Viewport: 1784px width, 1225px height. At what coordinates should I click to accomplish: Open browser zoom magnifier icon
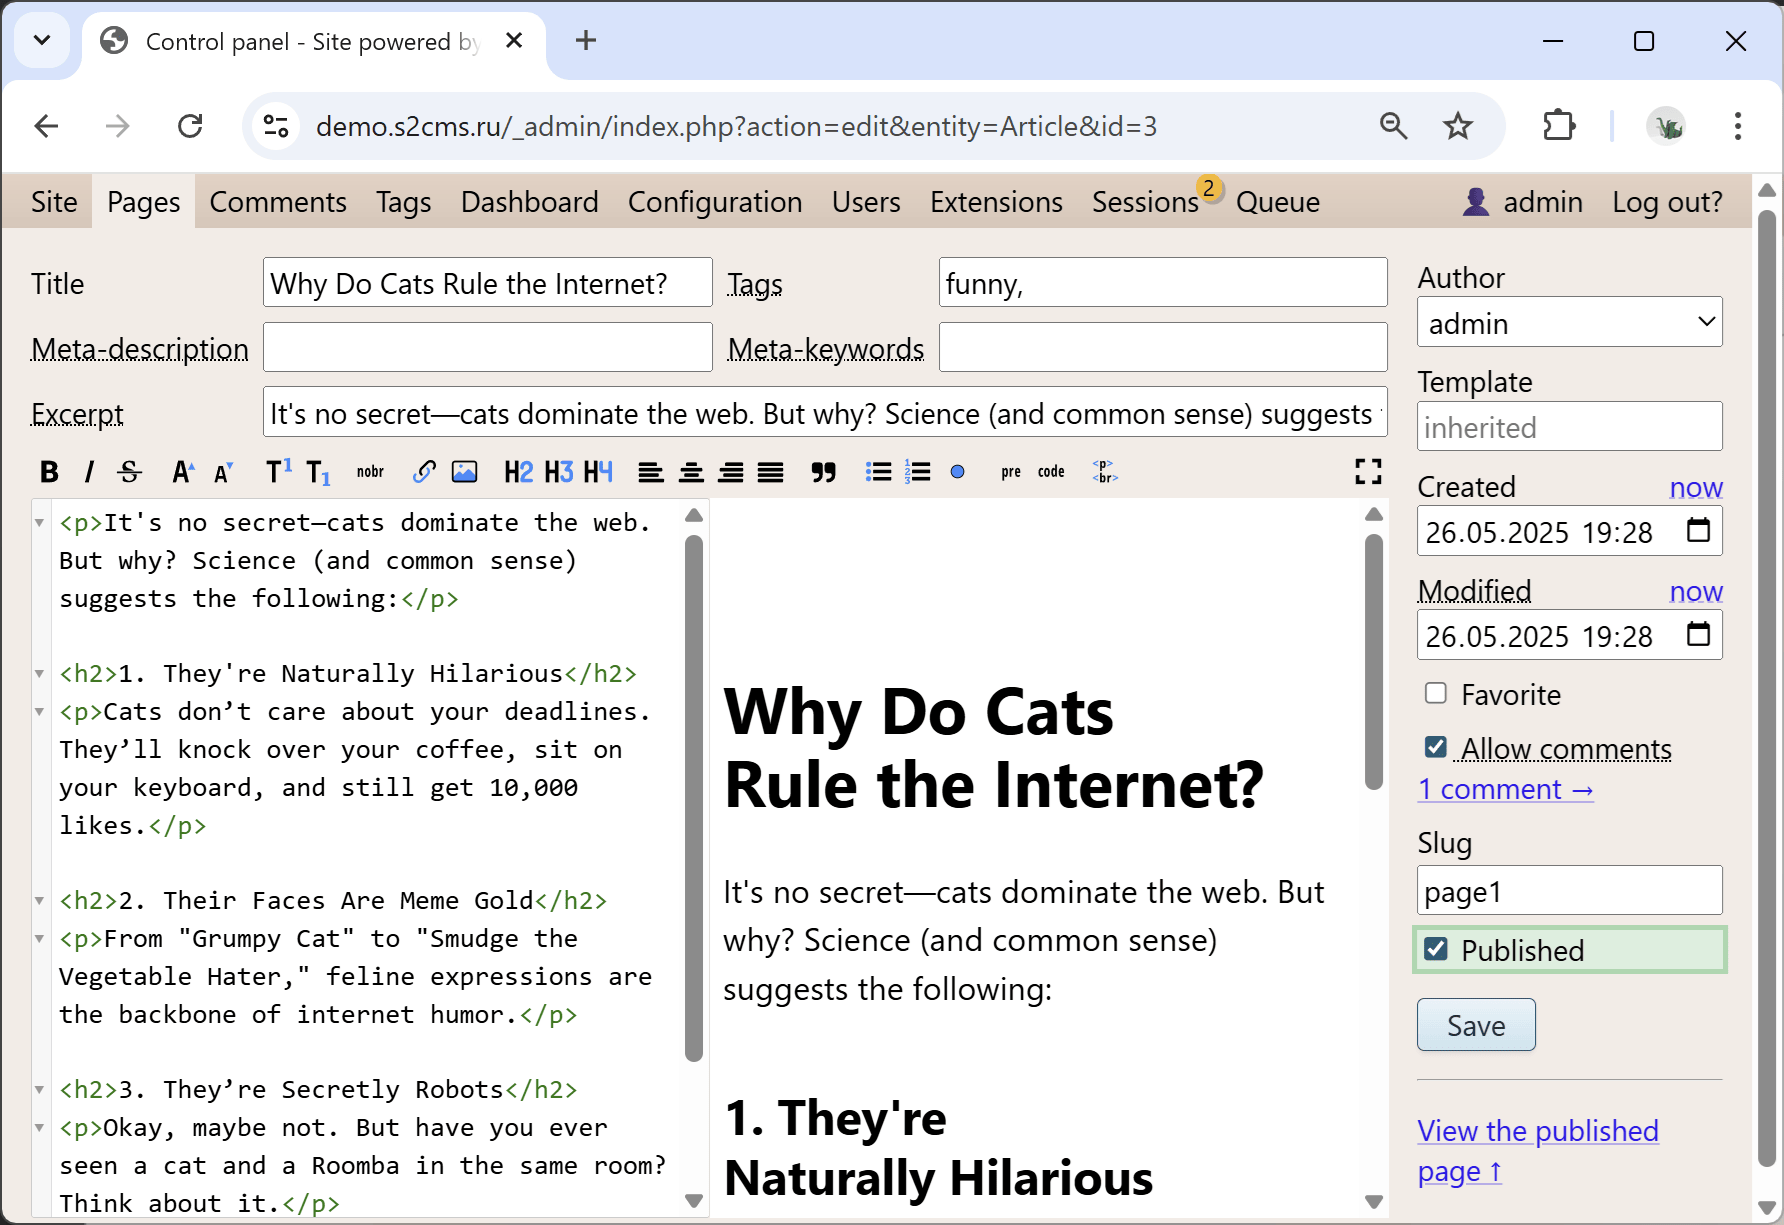[x=1393, y=126]
